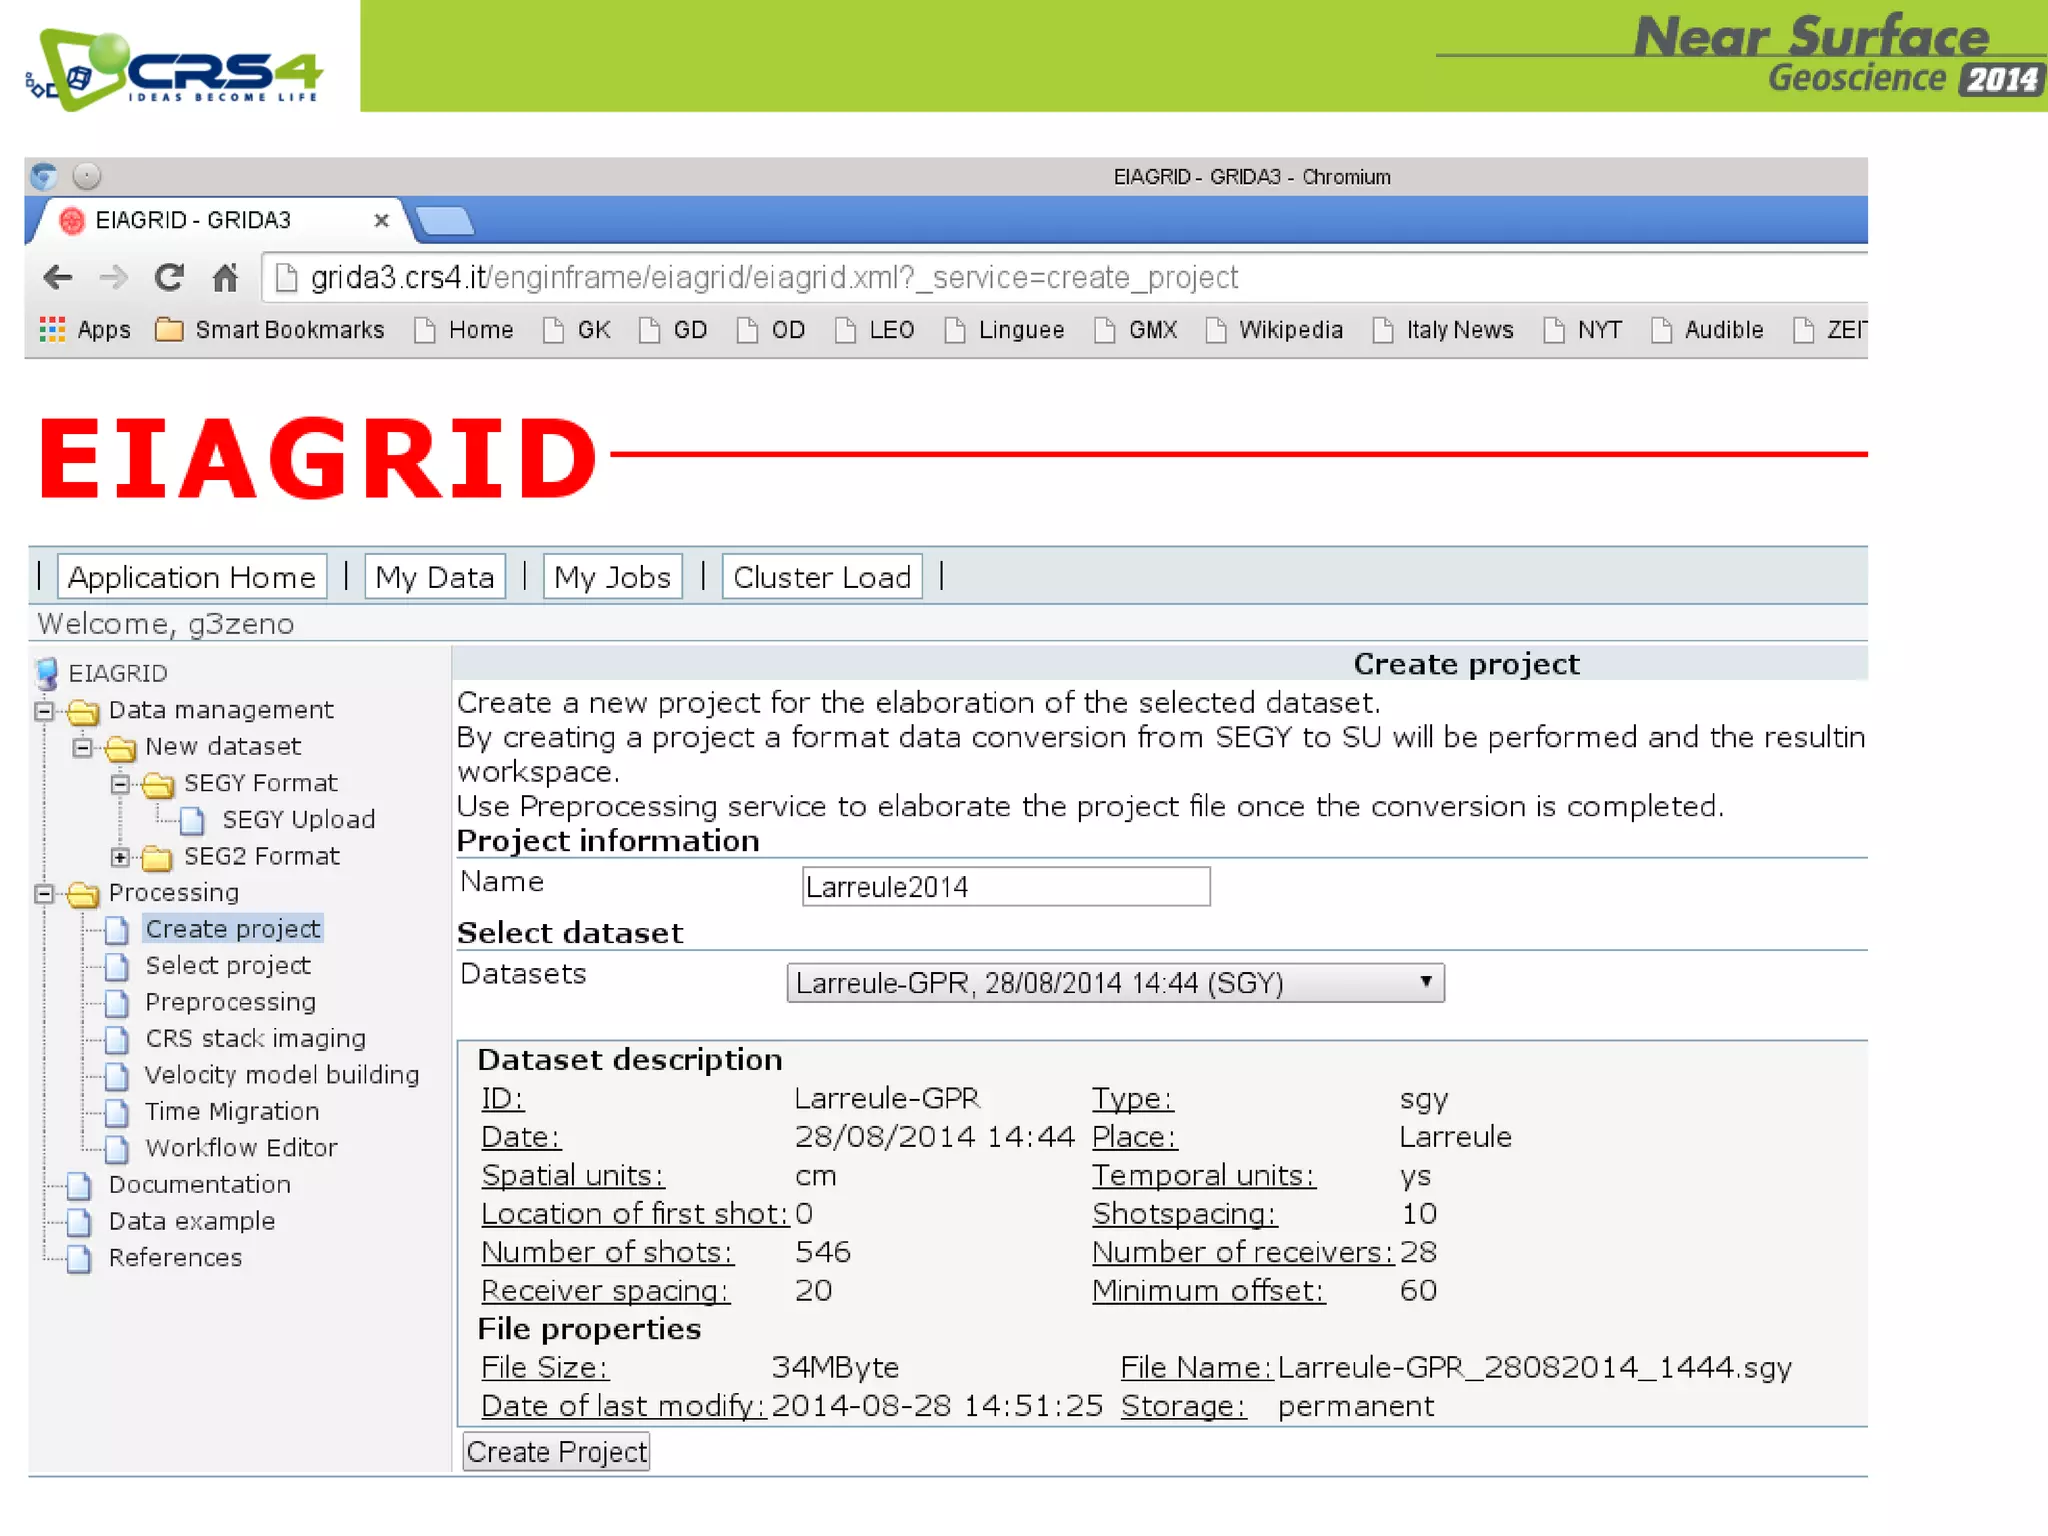2048x1536 pixels.
Task: Click the EIAGRID root tree icon
Action: [x=47, y=673]
